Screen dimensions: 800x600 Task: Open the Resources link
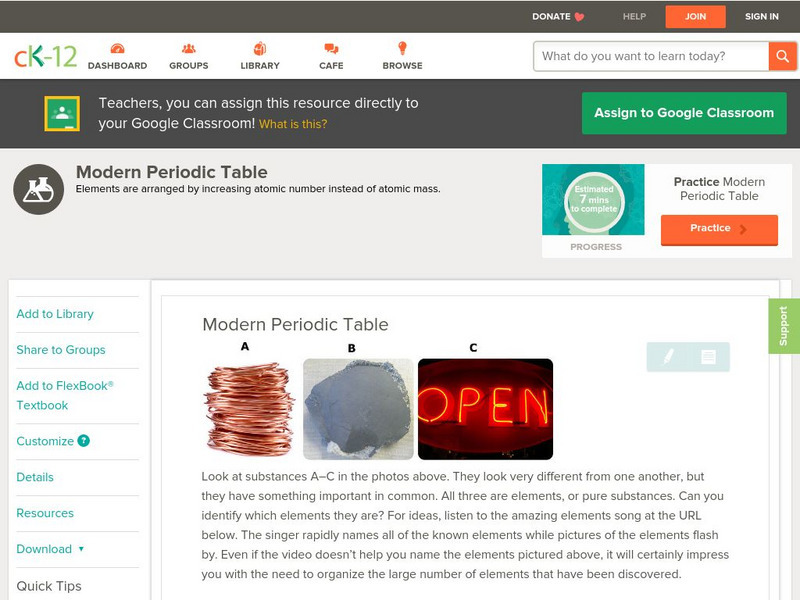pyautogui.click(x=45, y=513)
